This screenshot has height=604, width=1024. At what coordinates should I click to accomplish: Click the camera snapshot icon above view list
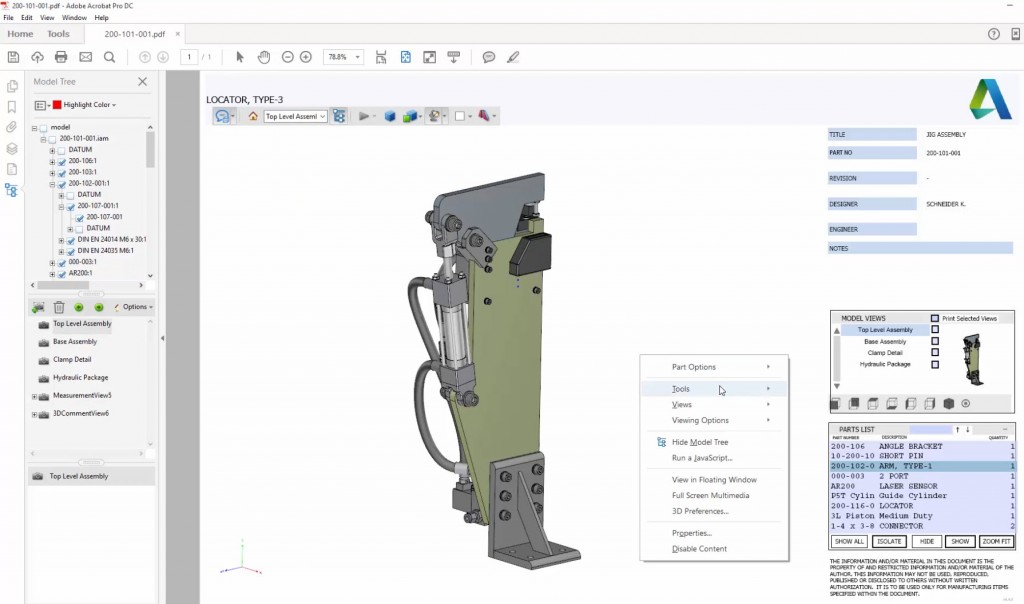[38, 307]
